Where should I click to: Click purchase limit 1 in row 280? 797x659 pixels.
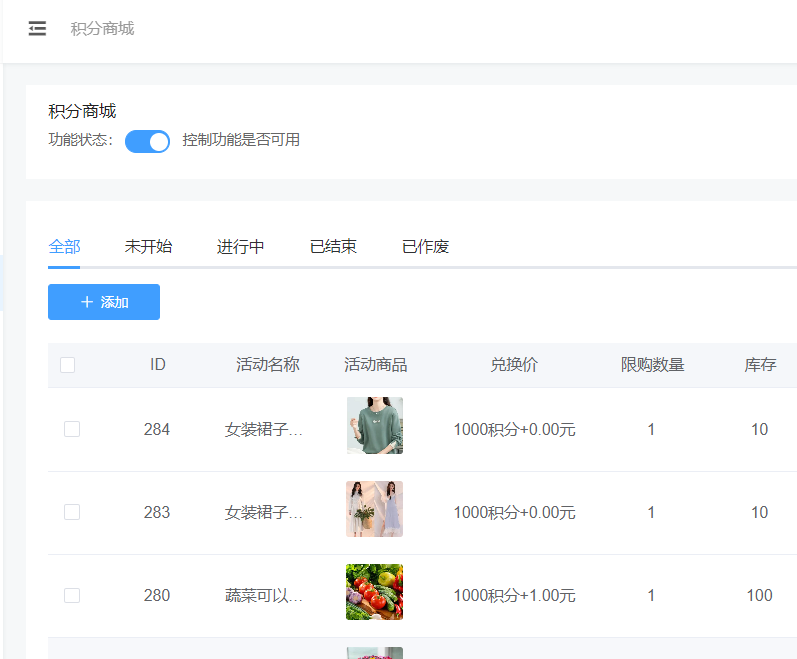point(651,595)
